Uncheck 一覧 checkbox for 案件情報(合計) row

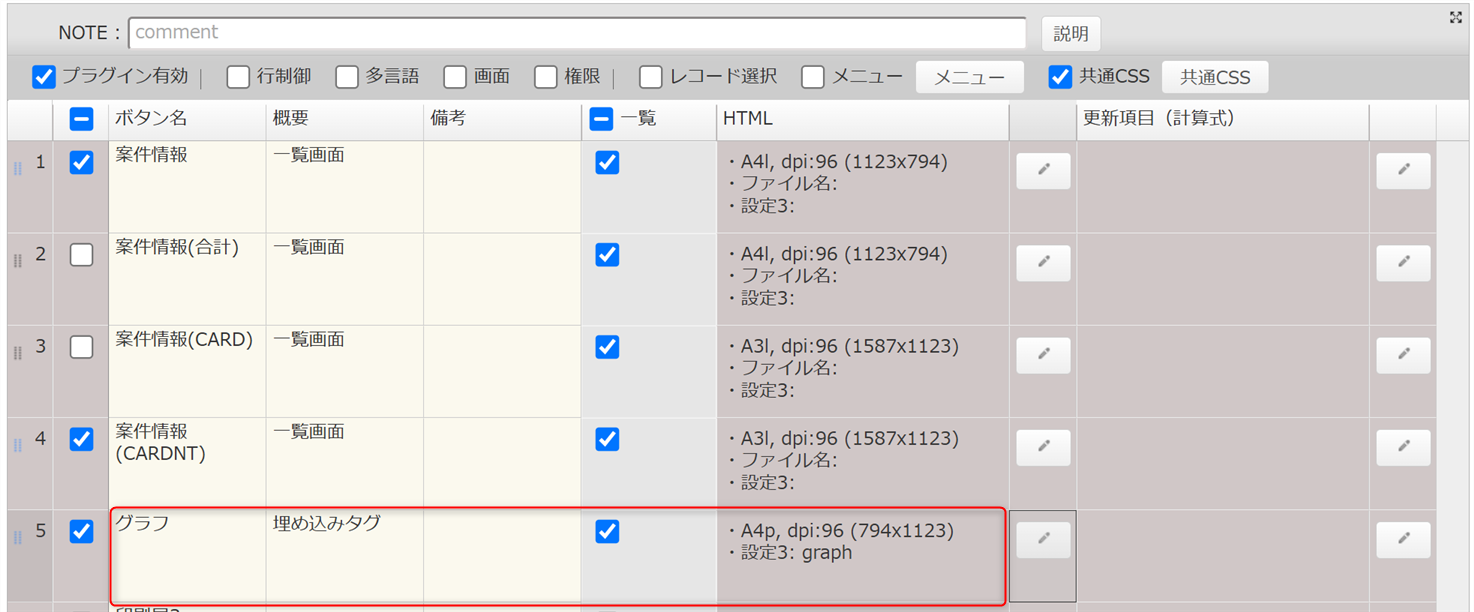pyautogui.click(x=607, y=255)
